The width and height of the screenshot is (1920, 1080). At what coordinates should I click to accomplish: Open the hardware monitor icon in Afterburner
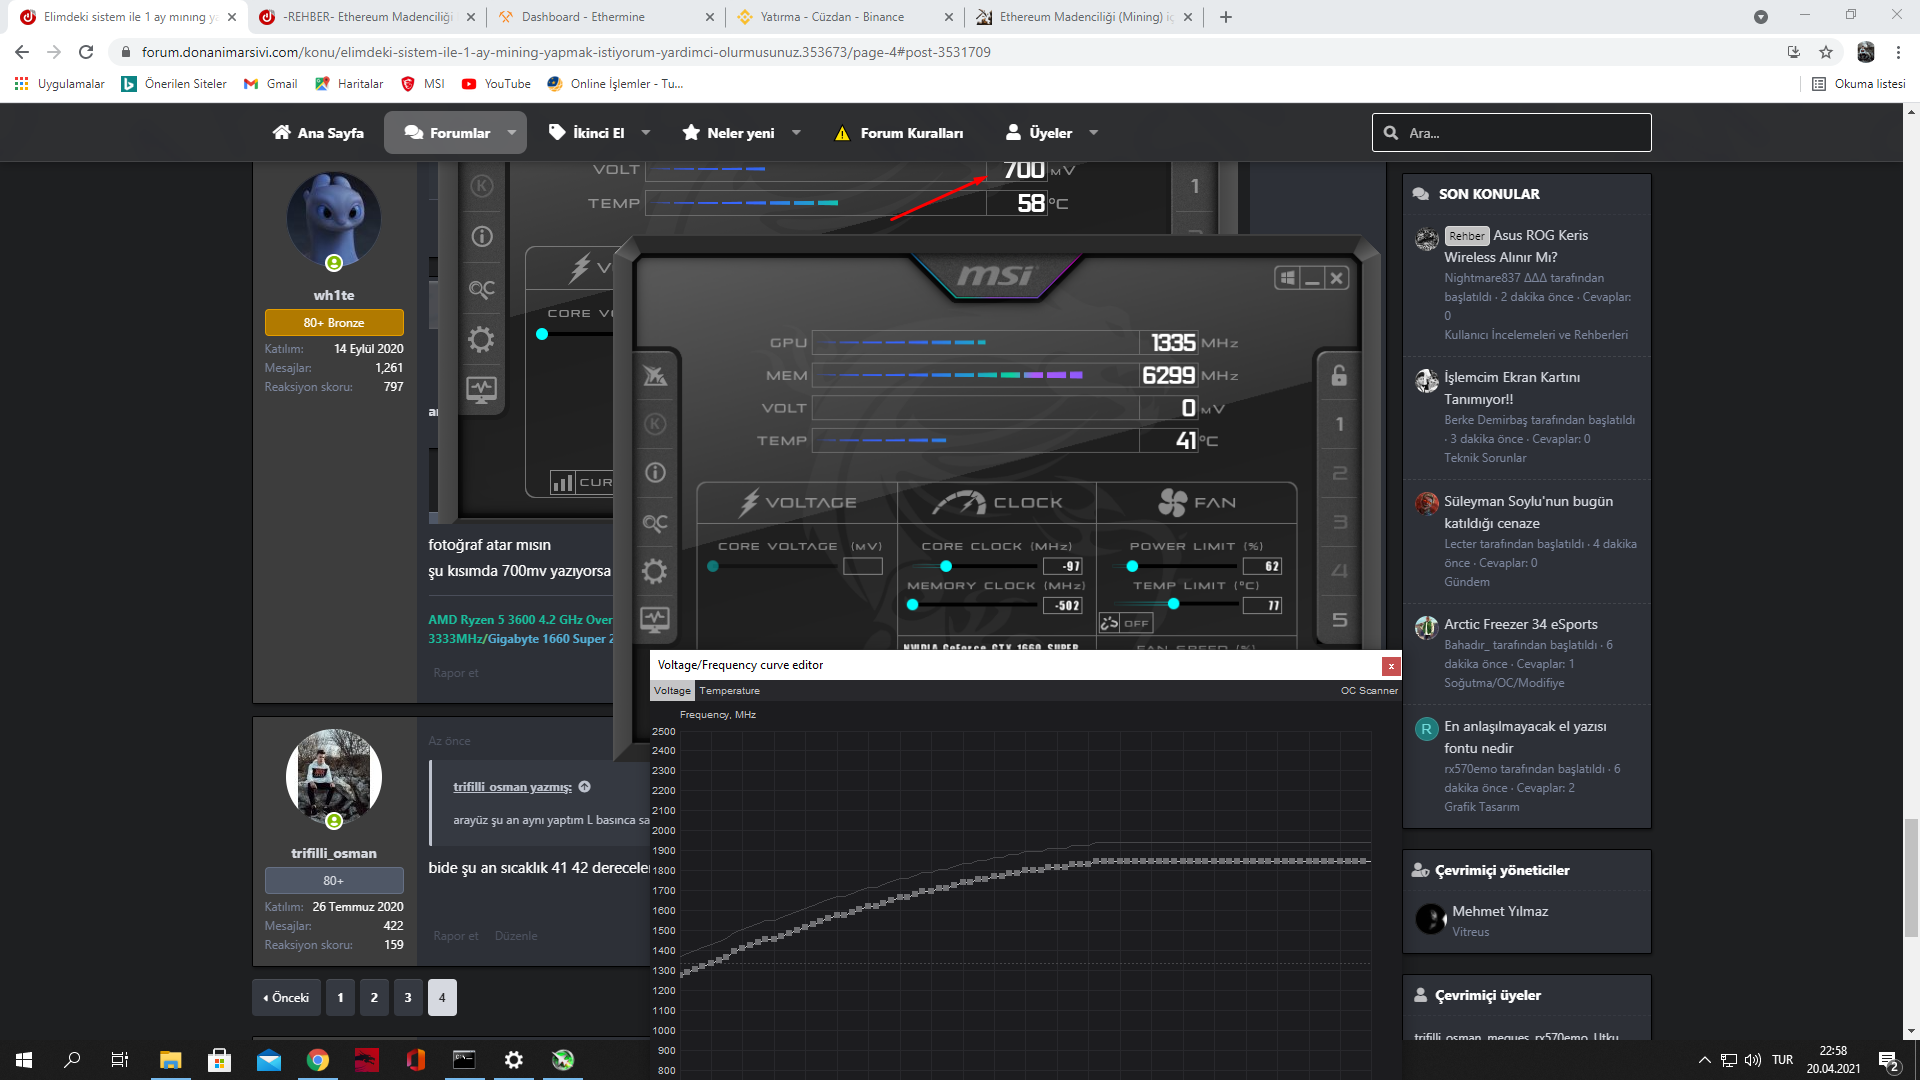[655, 619]
